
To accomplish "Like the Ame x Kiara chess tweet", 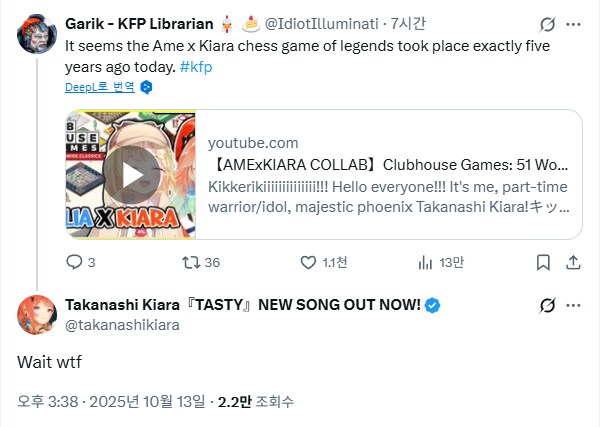I will pyautogui.click(x=309, y=262).
